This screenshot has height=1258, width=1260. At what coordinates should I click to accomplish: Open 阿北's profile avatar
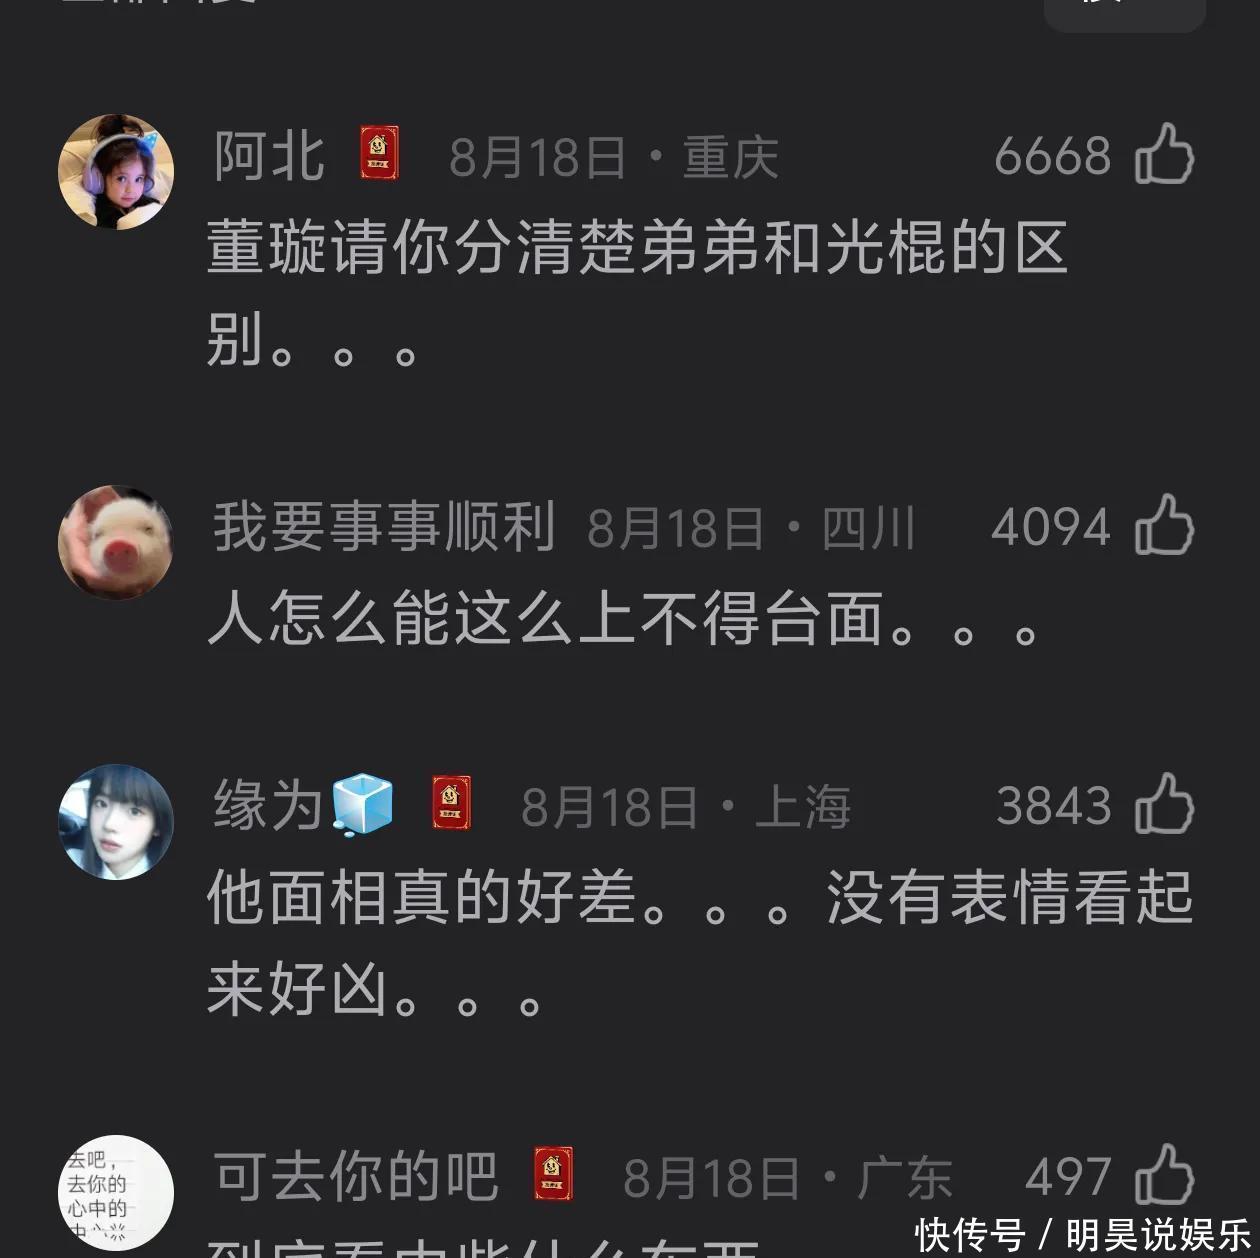(116, 171)
